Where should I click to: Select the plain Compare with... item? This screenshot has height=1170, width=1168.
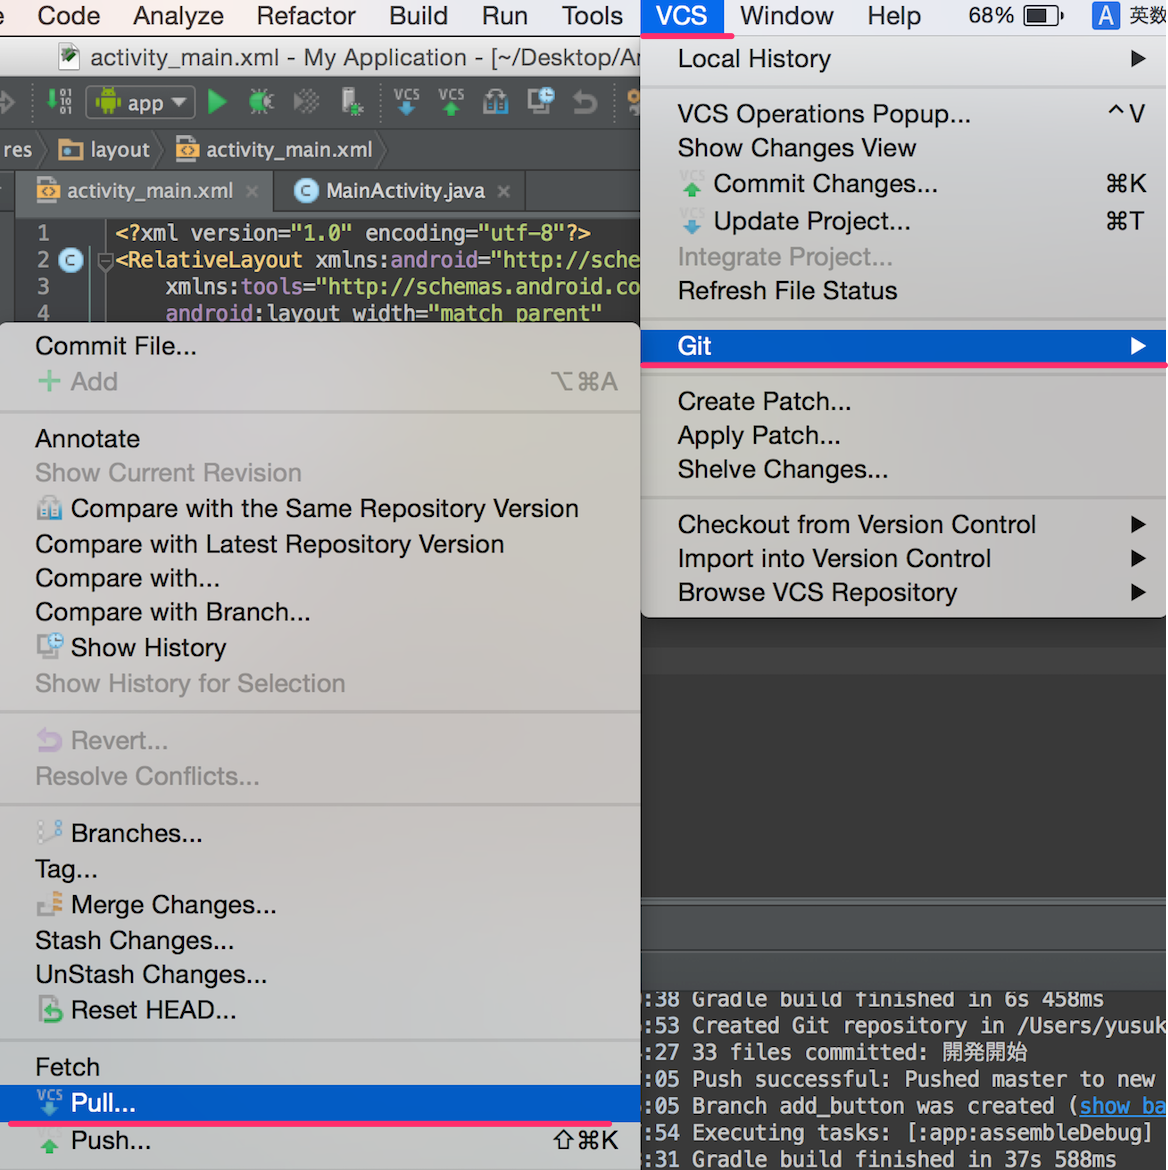point(319,578)
